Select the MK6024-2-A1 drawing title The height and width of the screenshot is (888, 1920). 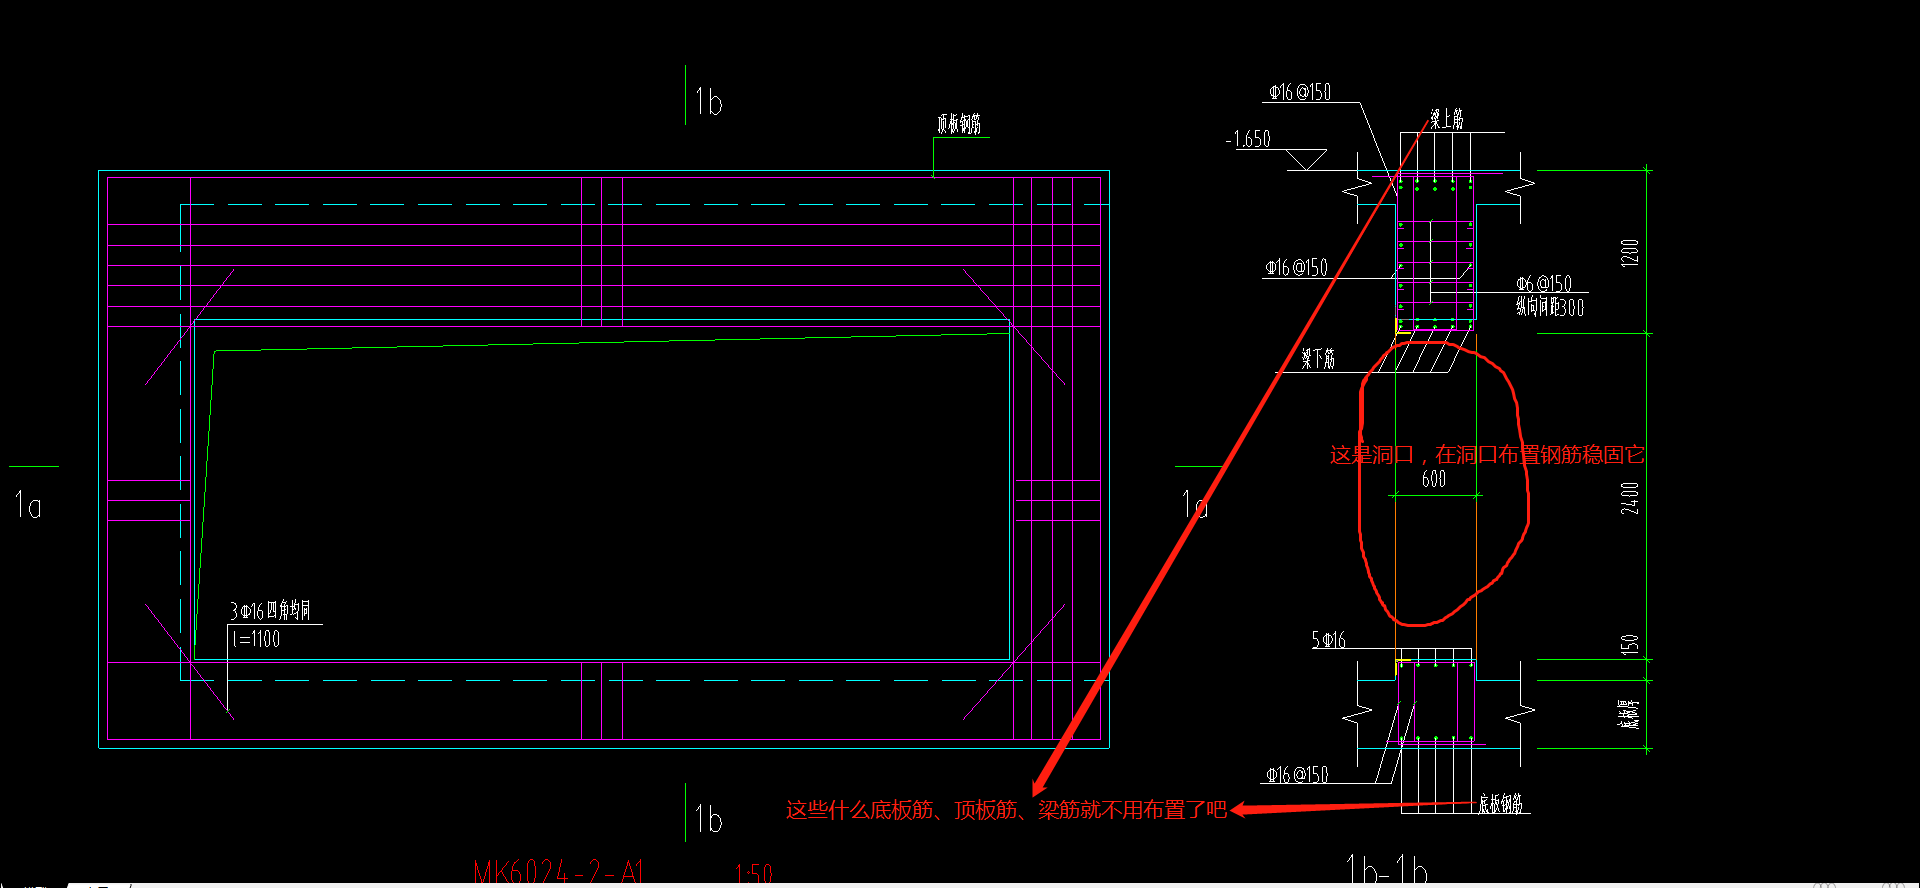[x=559, y=872]
